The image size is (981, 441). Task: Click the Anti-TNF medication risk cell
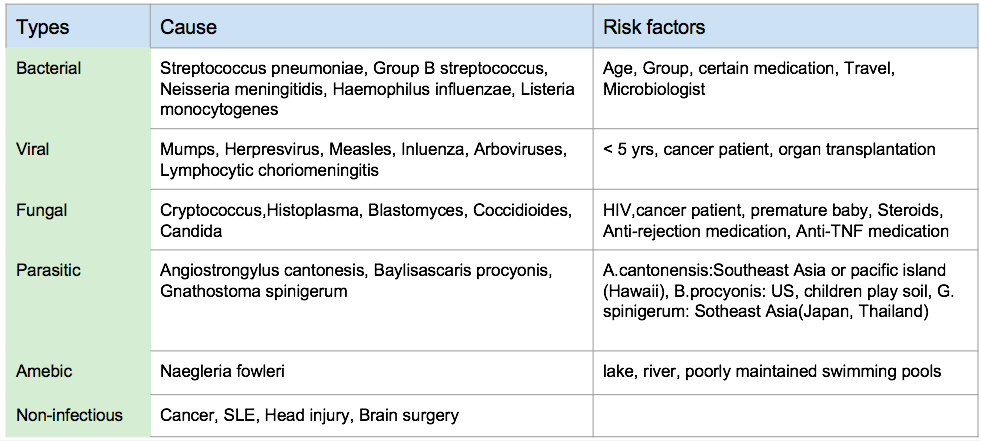point(775,221)
